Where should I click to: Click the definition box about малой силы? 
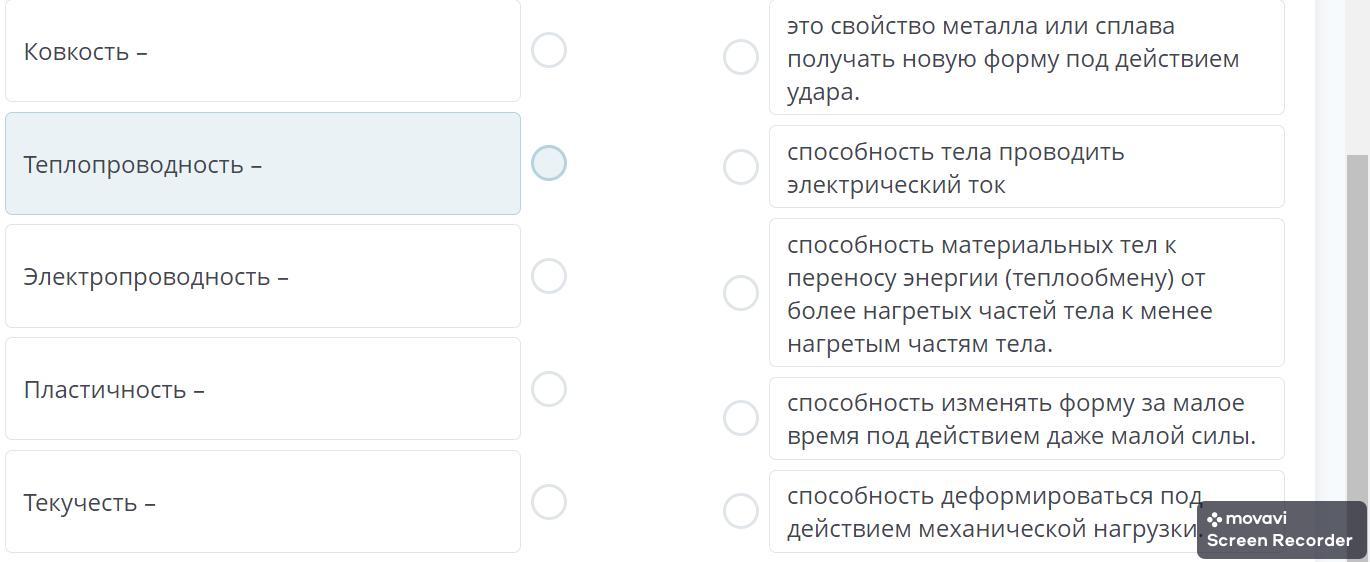tap(1027, 419)
